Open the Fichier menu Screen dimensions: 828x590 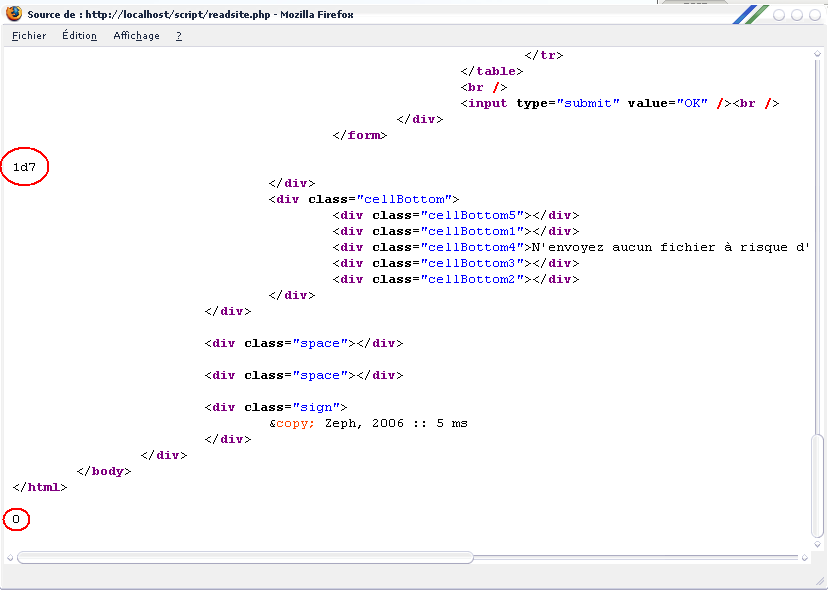point(29,36)
